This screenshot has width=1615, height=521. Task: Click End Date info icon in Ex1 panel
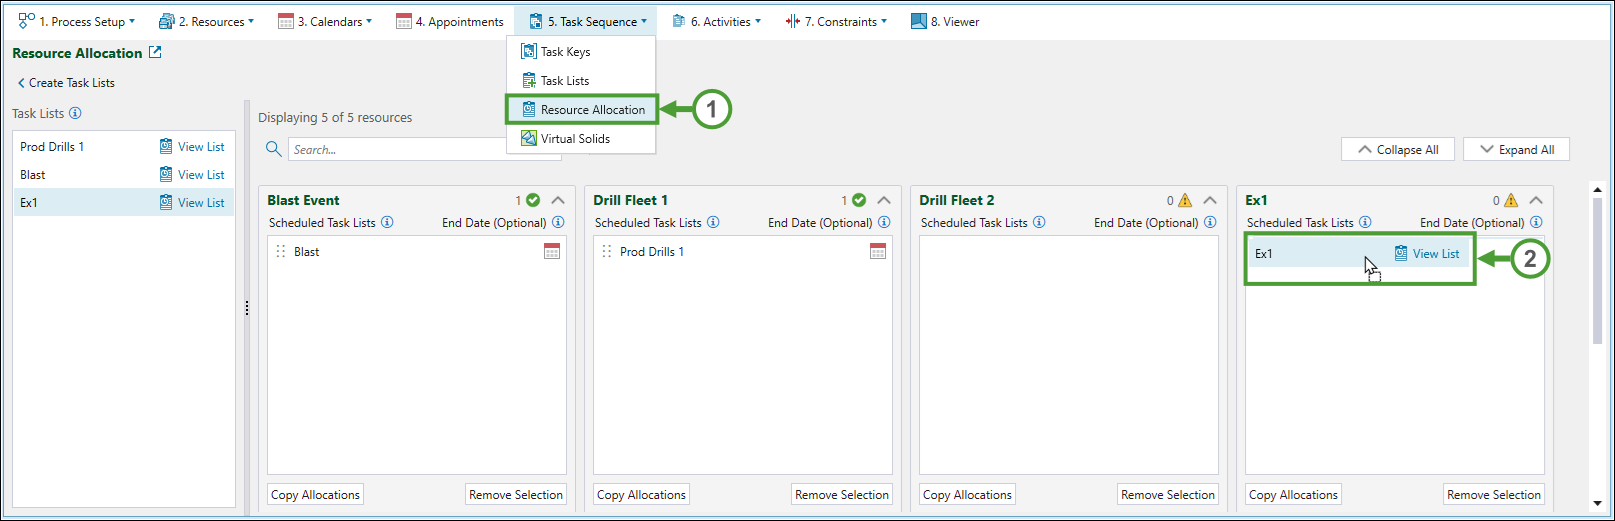coord(1536,222)
